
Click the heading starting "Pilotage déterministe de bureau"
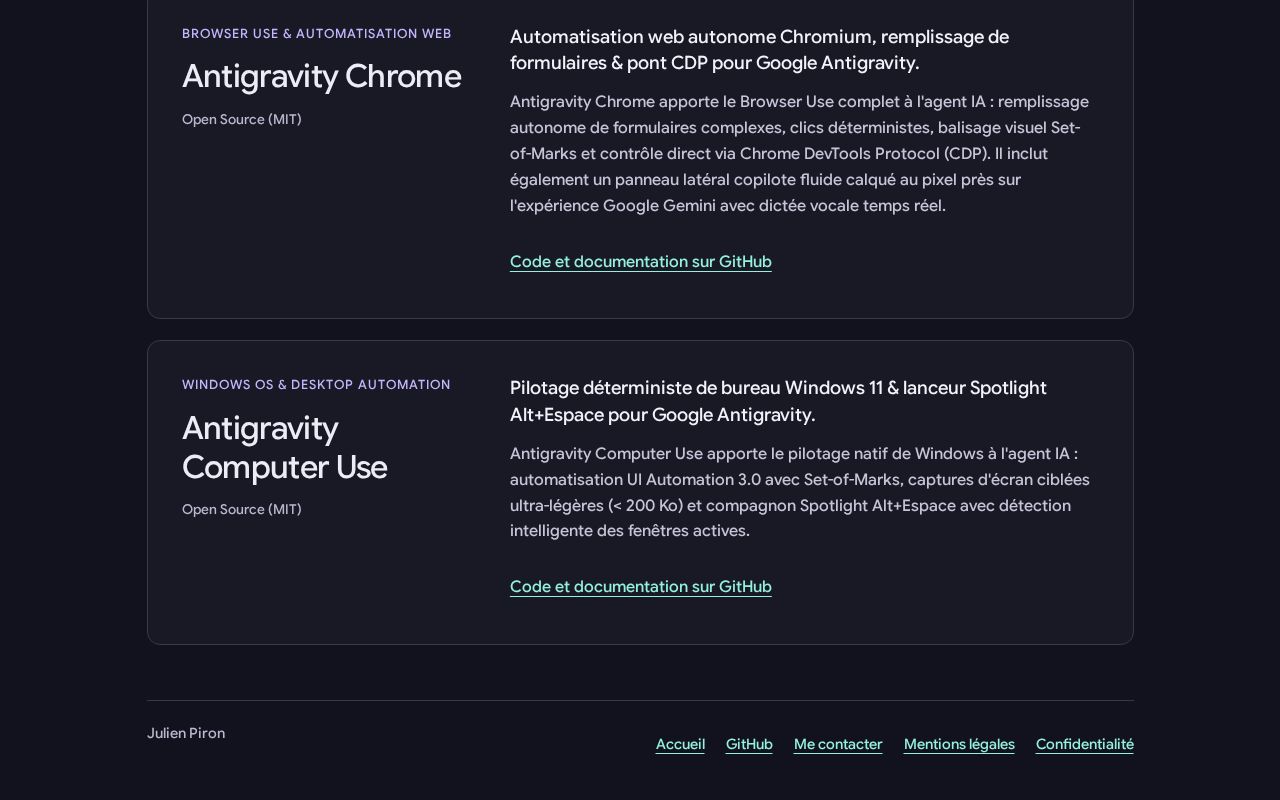(x=778, y=401)
